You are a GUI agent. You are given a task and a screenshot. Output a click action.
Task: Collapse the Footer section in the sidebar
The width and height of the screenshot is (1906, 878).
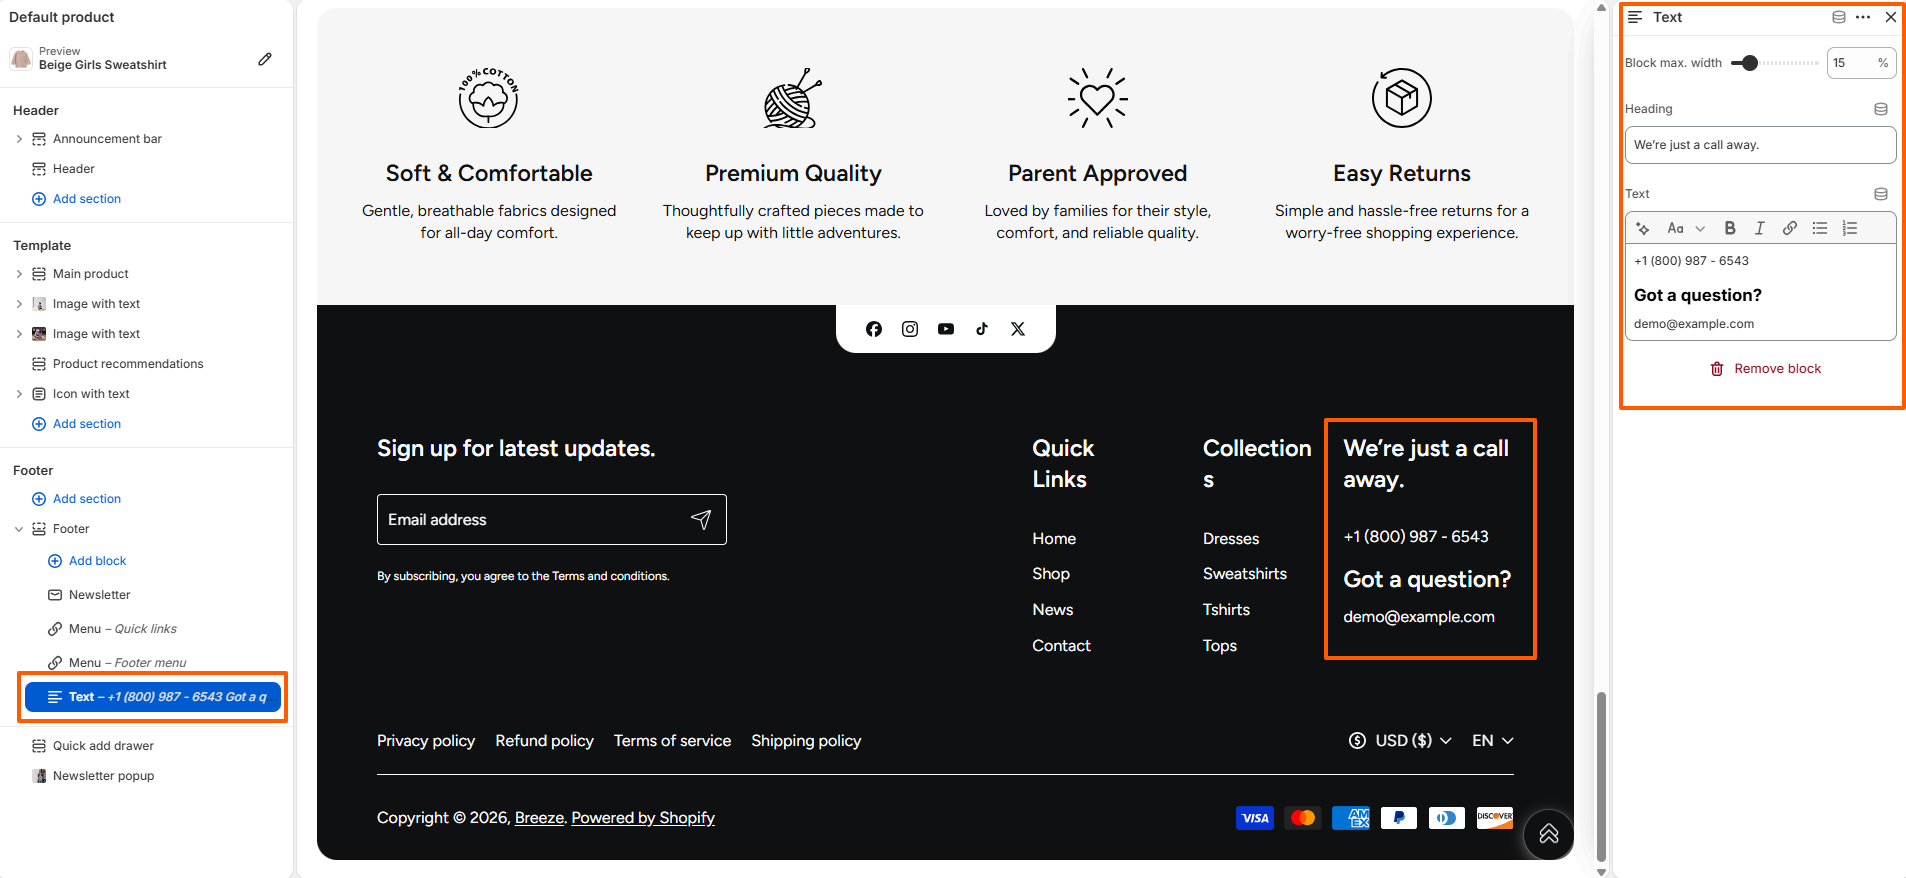(x=19, y=529)
